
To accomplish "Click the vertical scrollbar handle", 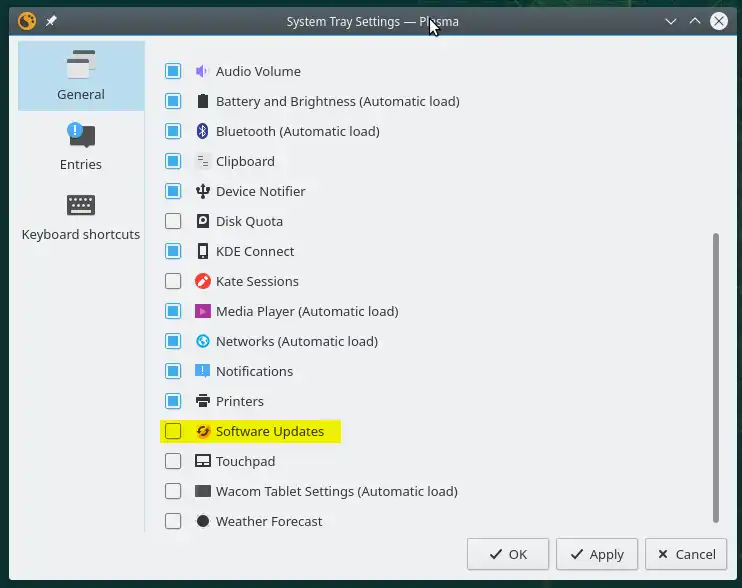I will coord(716,377).
